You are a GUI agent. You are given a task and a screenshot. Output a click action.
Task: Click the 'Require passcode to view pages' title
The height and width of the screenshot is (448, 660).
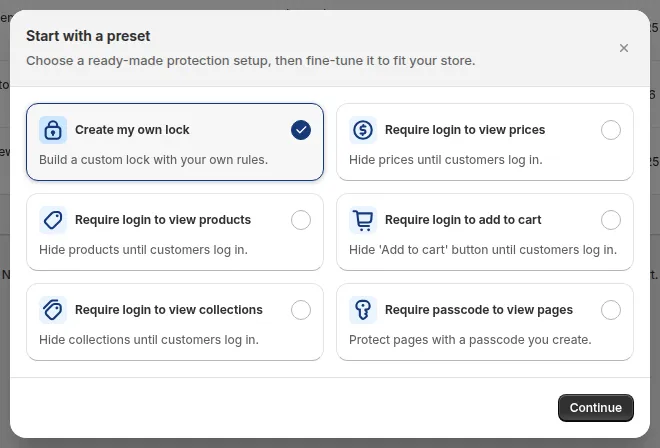(479, 310)
